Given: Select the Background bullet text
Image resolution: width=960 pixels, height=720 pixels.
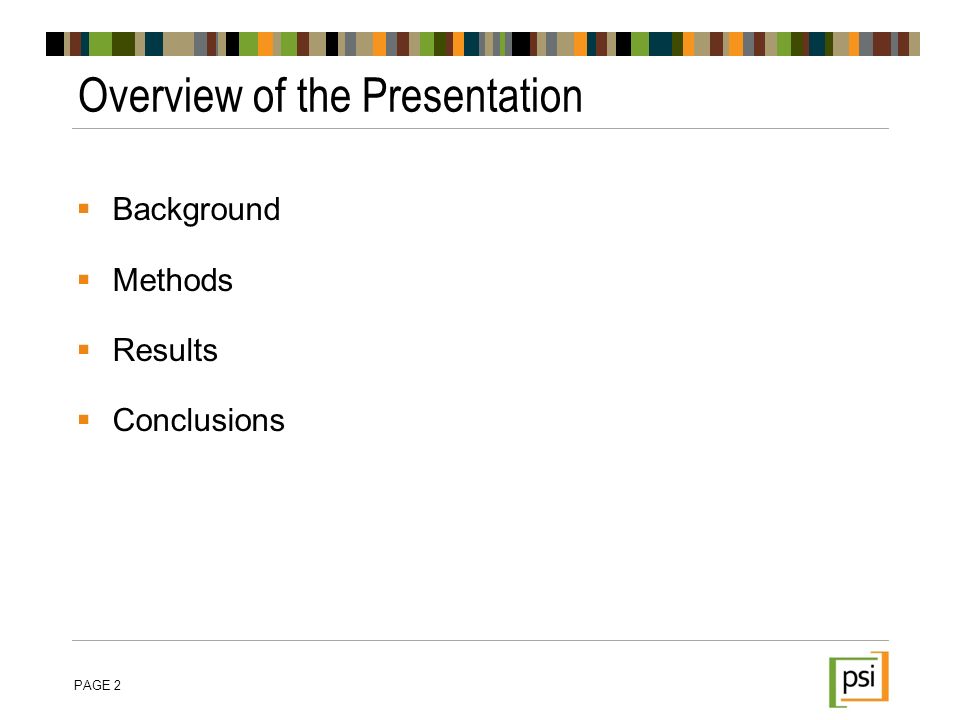Looking at the screenshot, I should point(197,210).
